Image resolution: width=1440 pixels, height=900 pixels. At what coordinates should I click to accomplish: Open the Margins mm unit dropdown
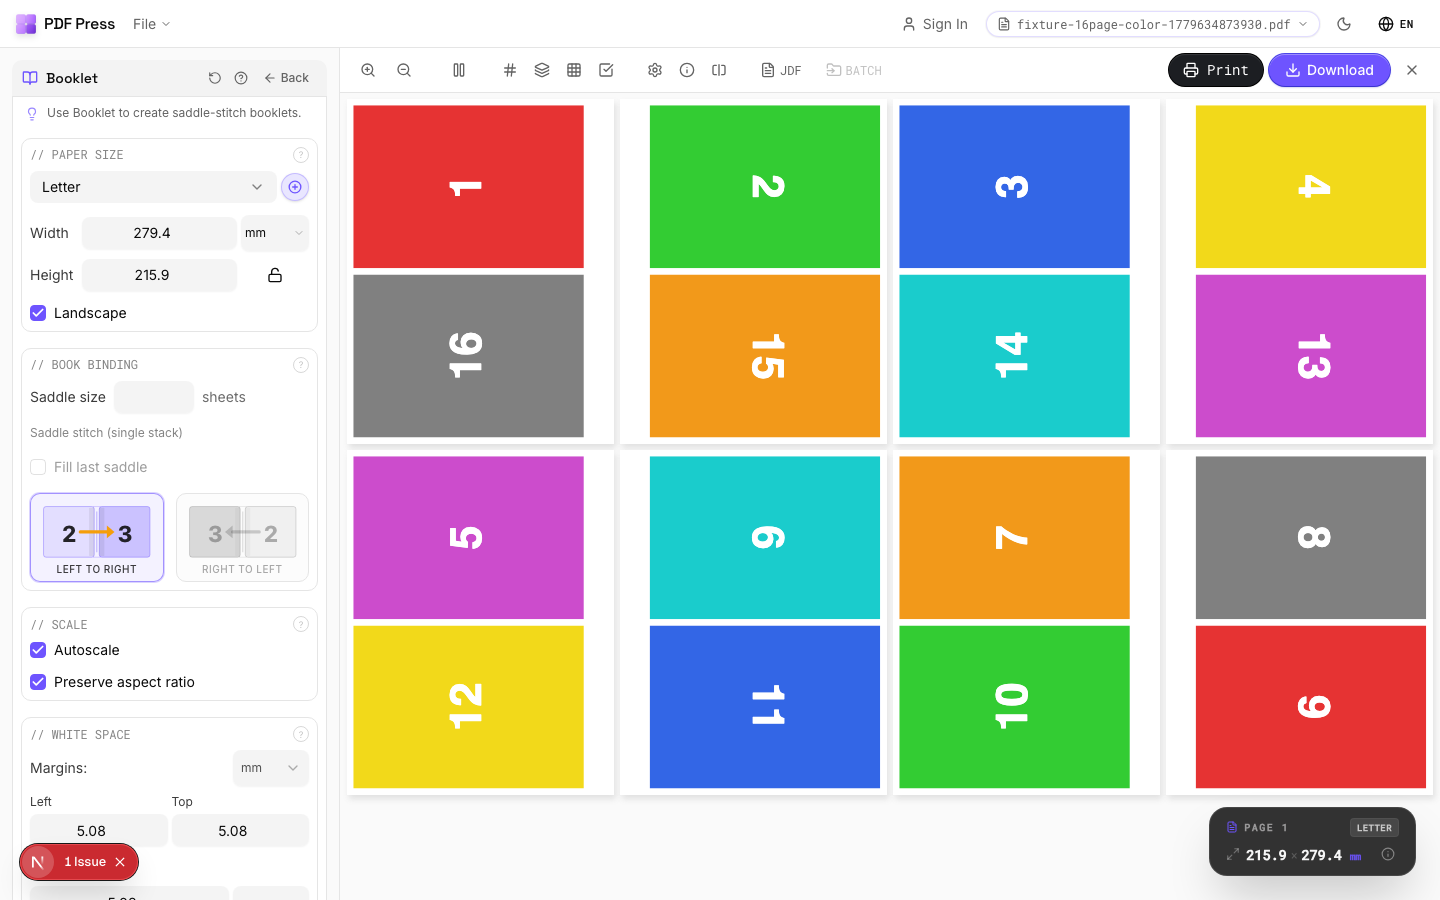tap(271, 768)
